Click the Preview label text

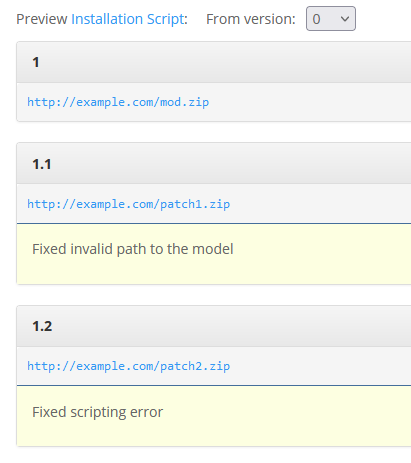[42, 19]
